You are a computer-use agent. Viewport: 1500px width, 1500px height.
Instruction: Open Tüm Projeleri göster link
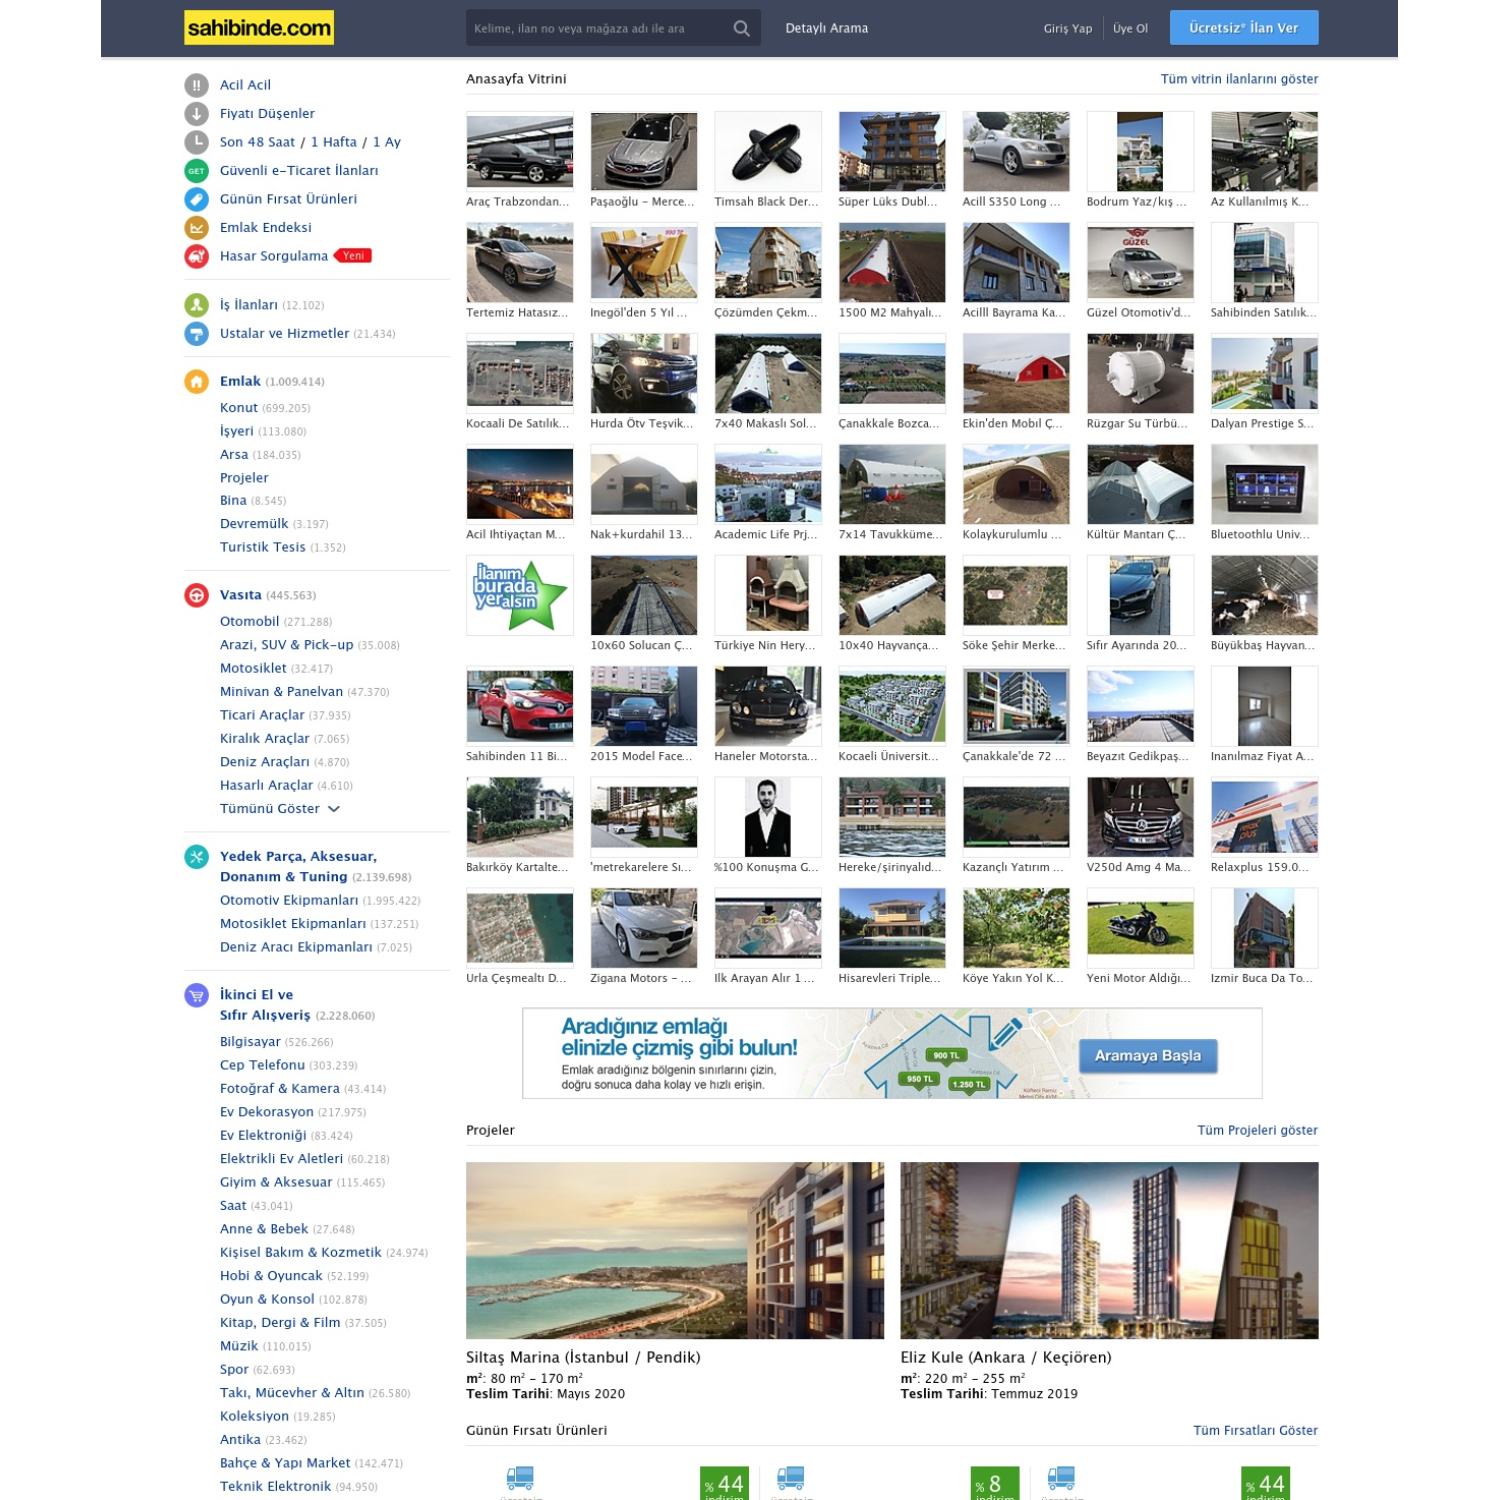coord(1257,1129)
